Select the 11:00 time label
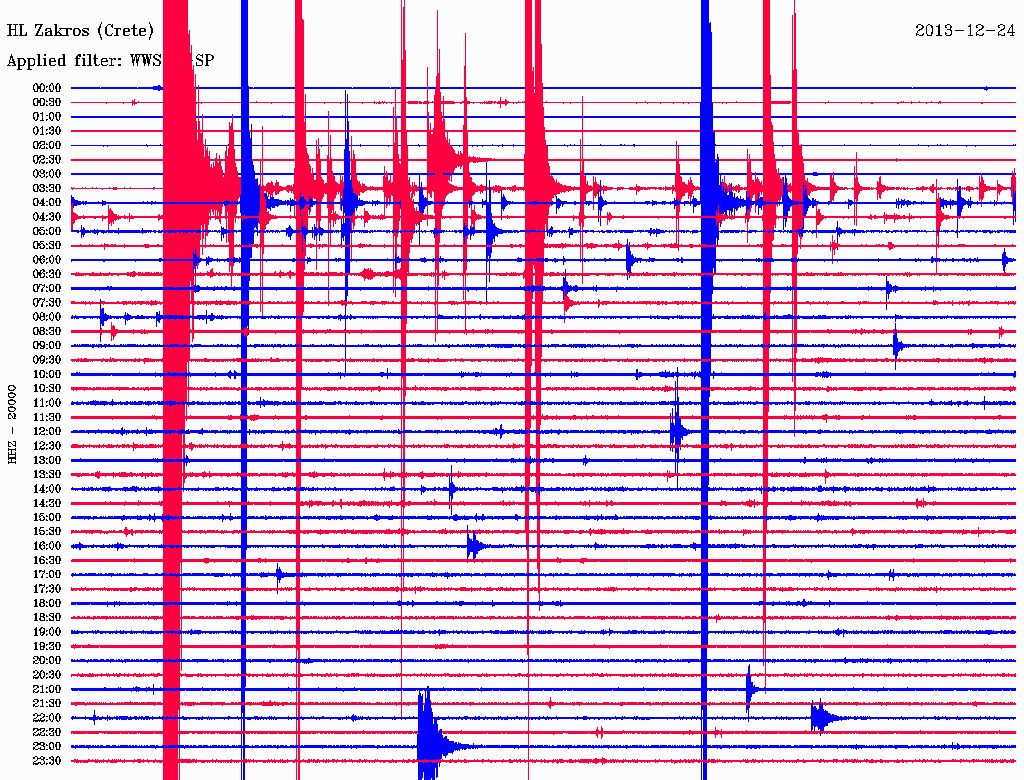This screenshot has height=780, width=1024. click(47, 403)
